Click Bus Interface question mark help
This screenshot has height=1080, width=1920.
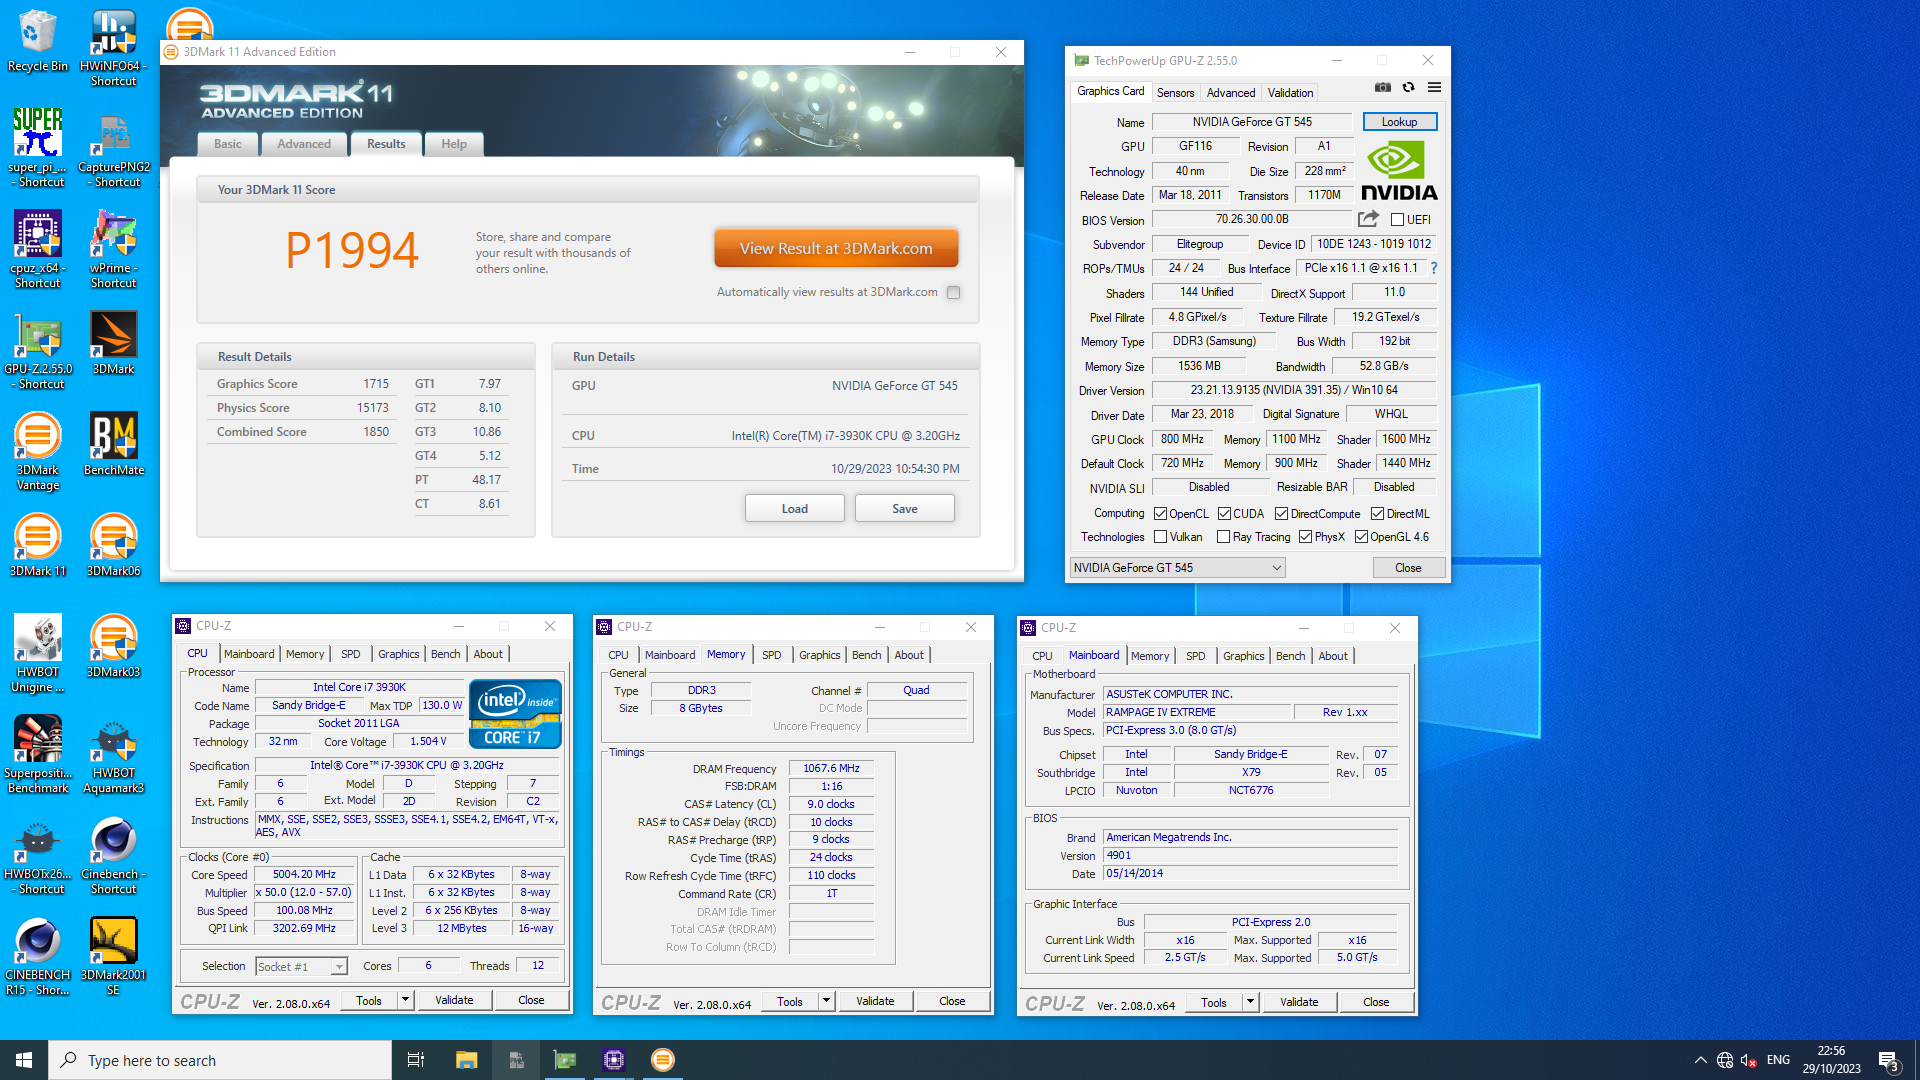pyautogui.click(x=1433, y=268)
